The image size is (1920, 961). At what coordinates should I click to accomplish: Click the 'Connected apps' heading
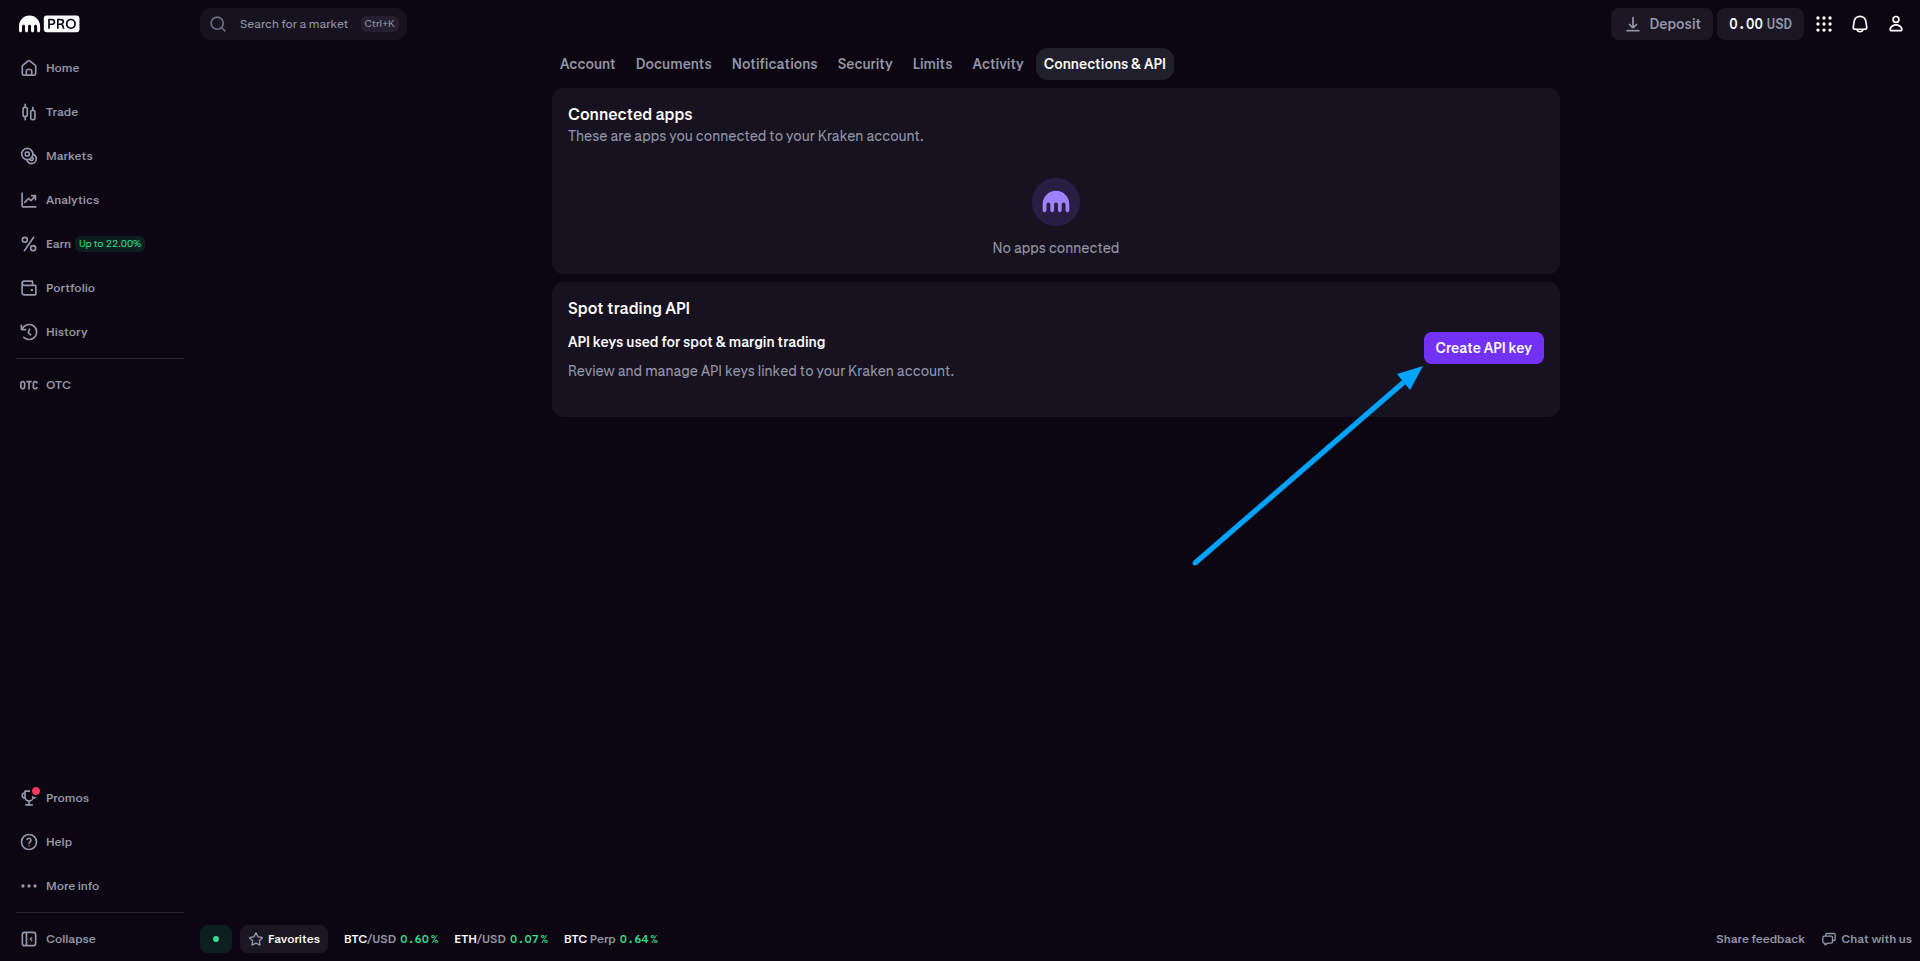click(630, 115)
